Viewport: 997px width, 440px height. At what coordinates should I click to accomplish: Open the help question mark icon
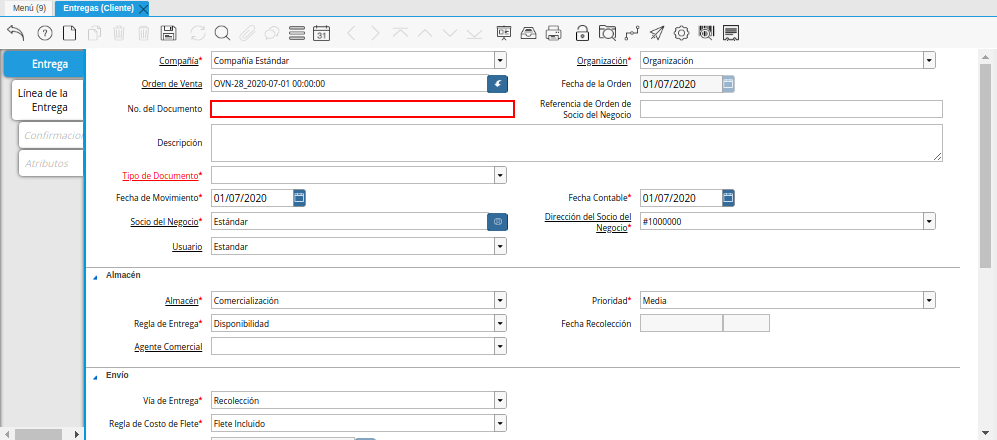(45, 33)
